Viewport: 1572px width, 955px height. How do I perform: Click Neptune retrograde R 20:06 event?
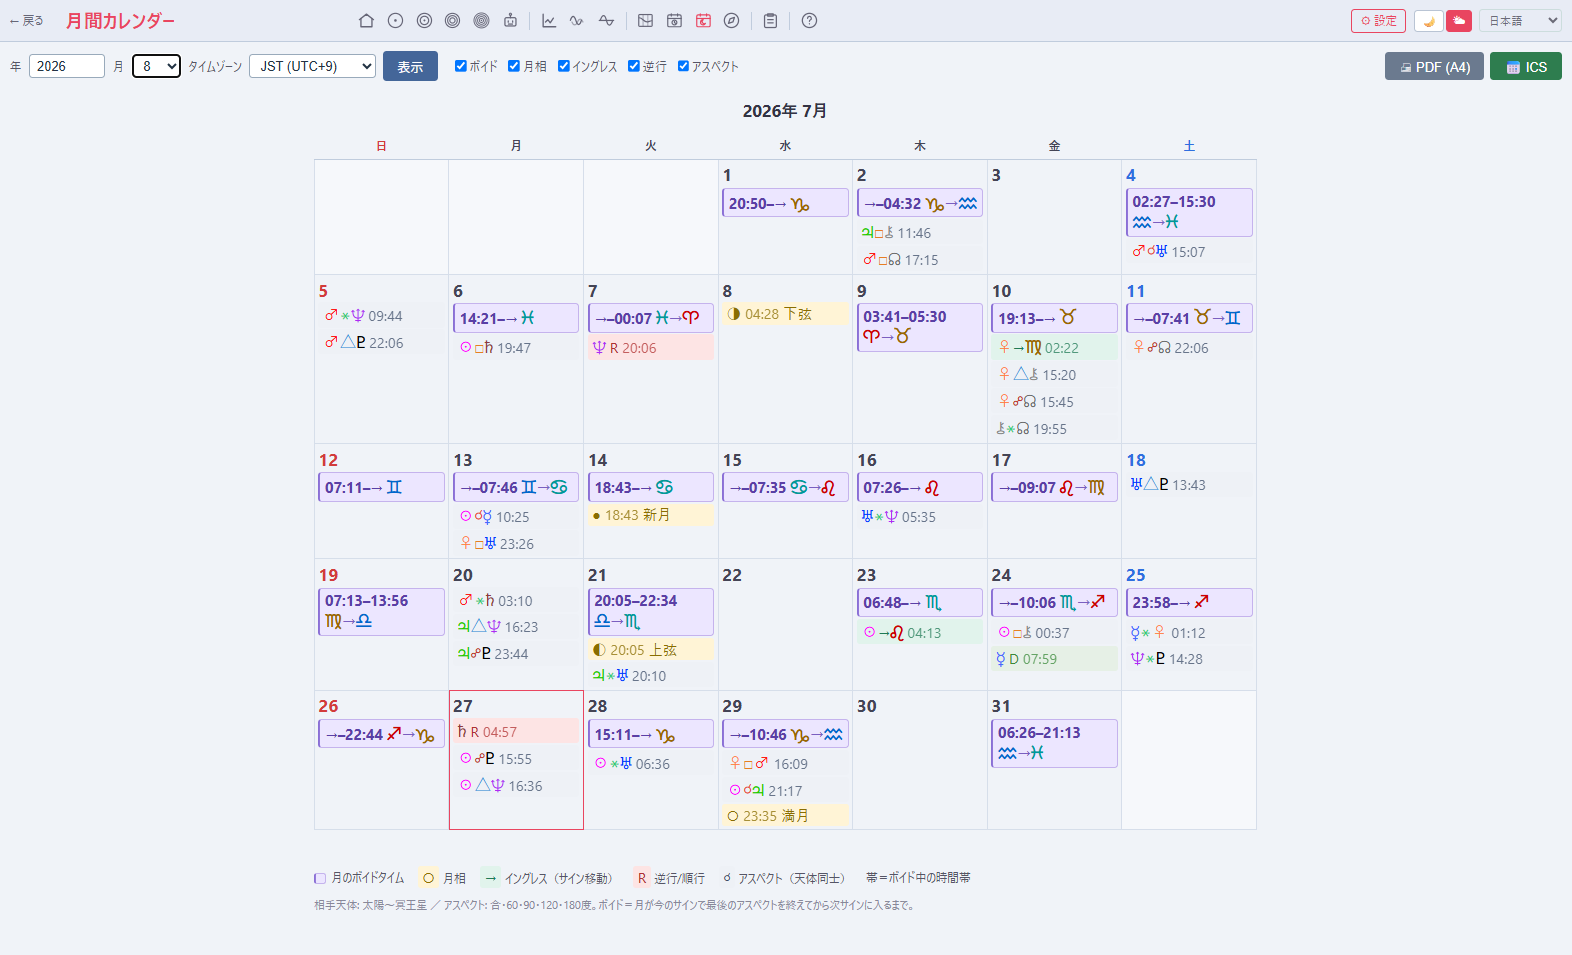pyautogui.click(x=651, y=348)
